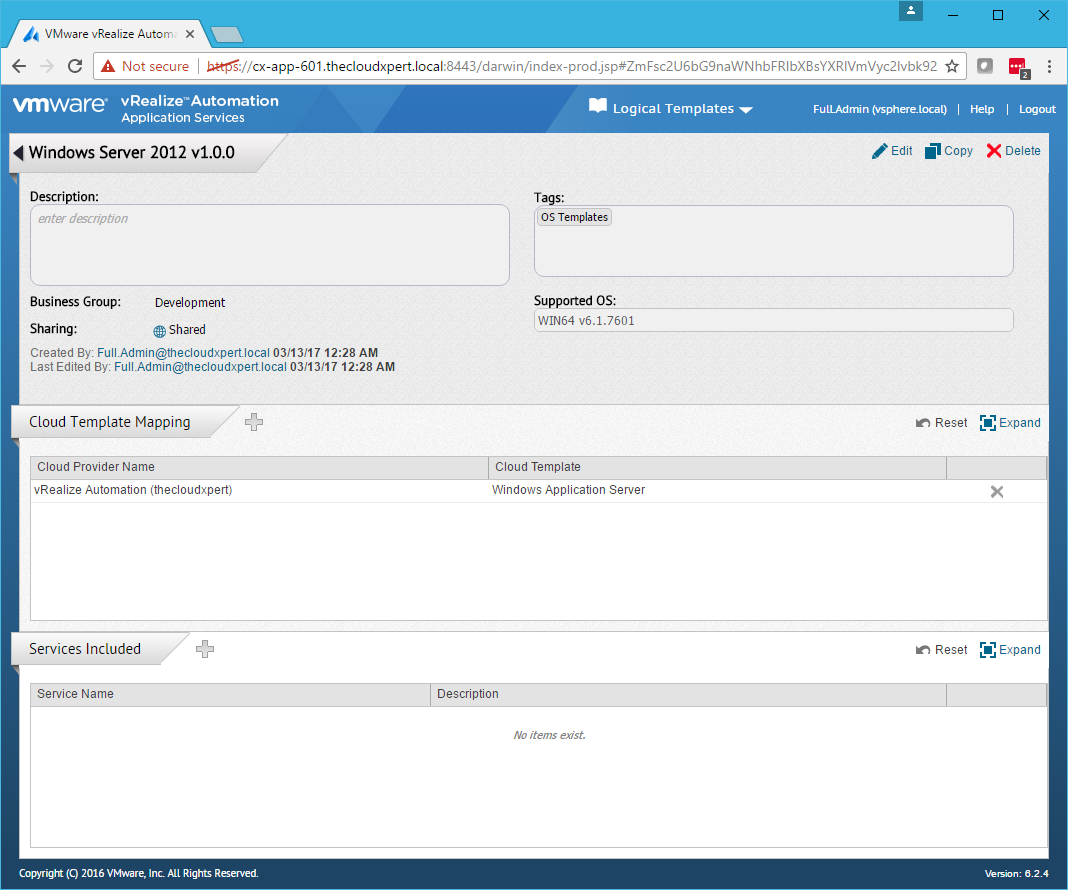Go back using the black arrow
This screenshot has height=890, width=1068.
[x=18, y=153]
